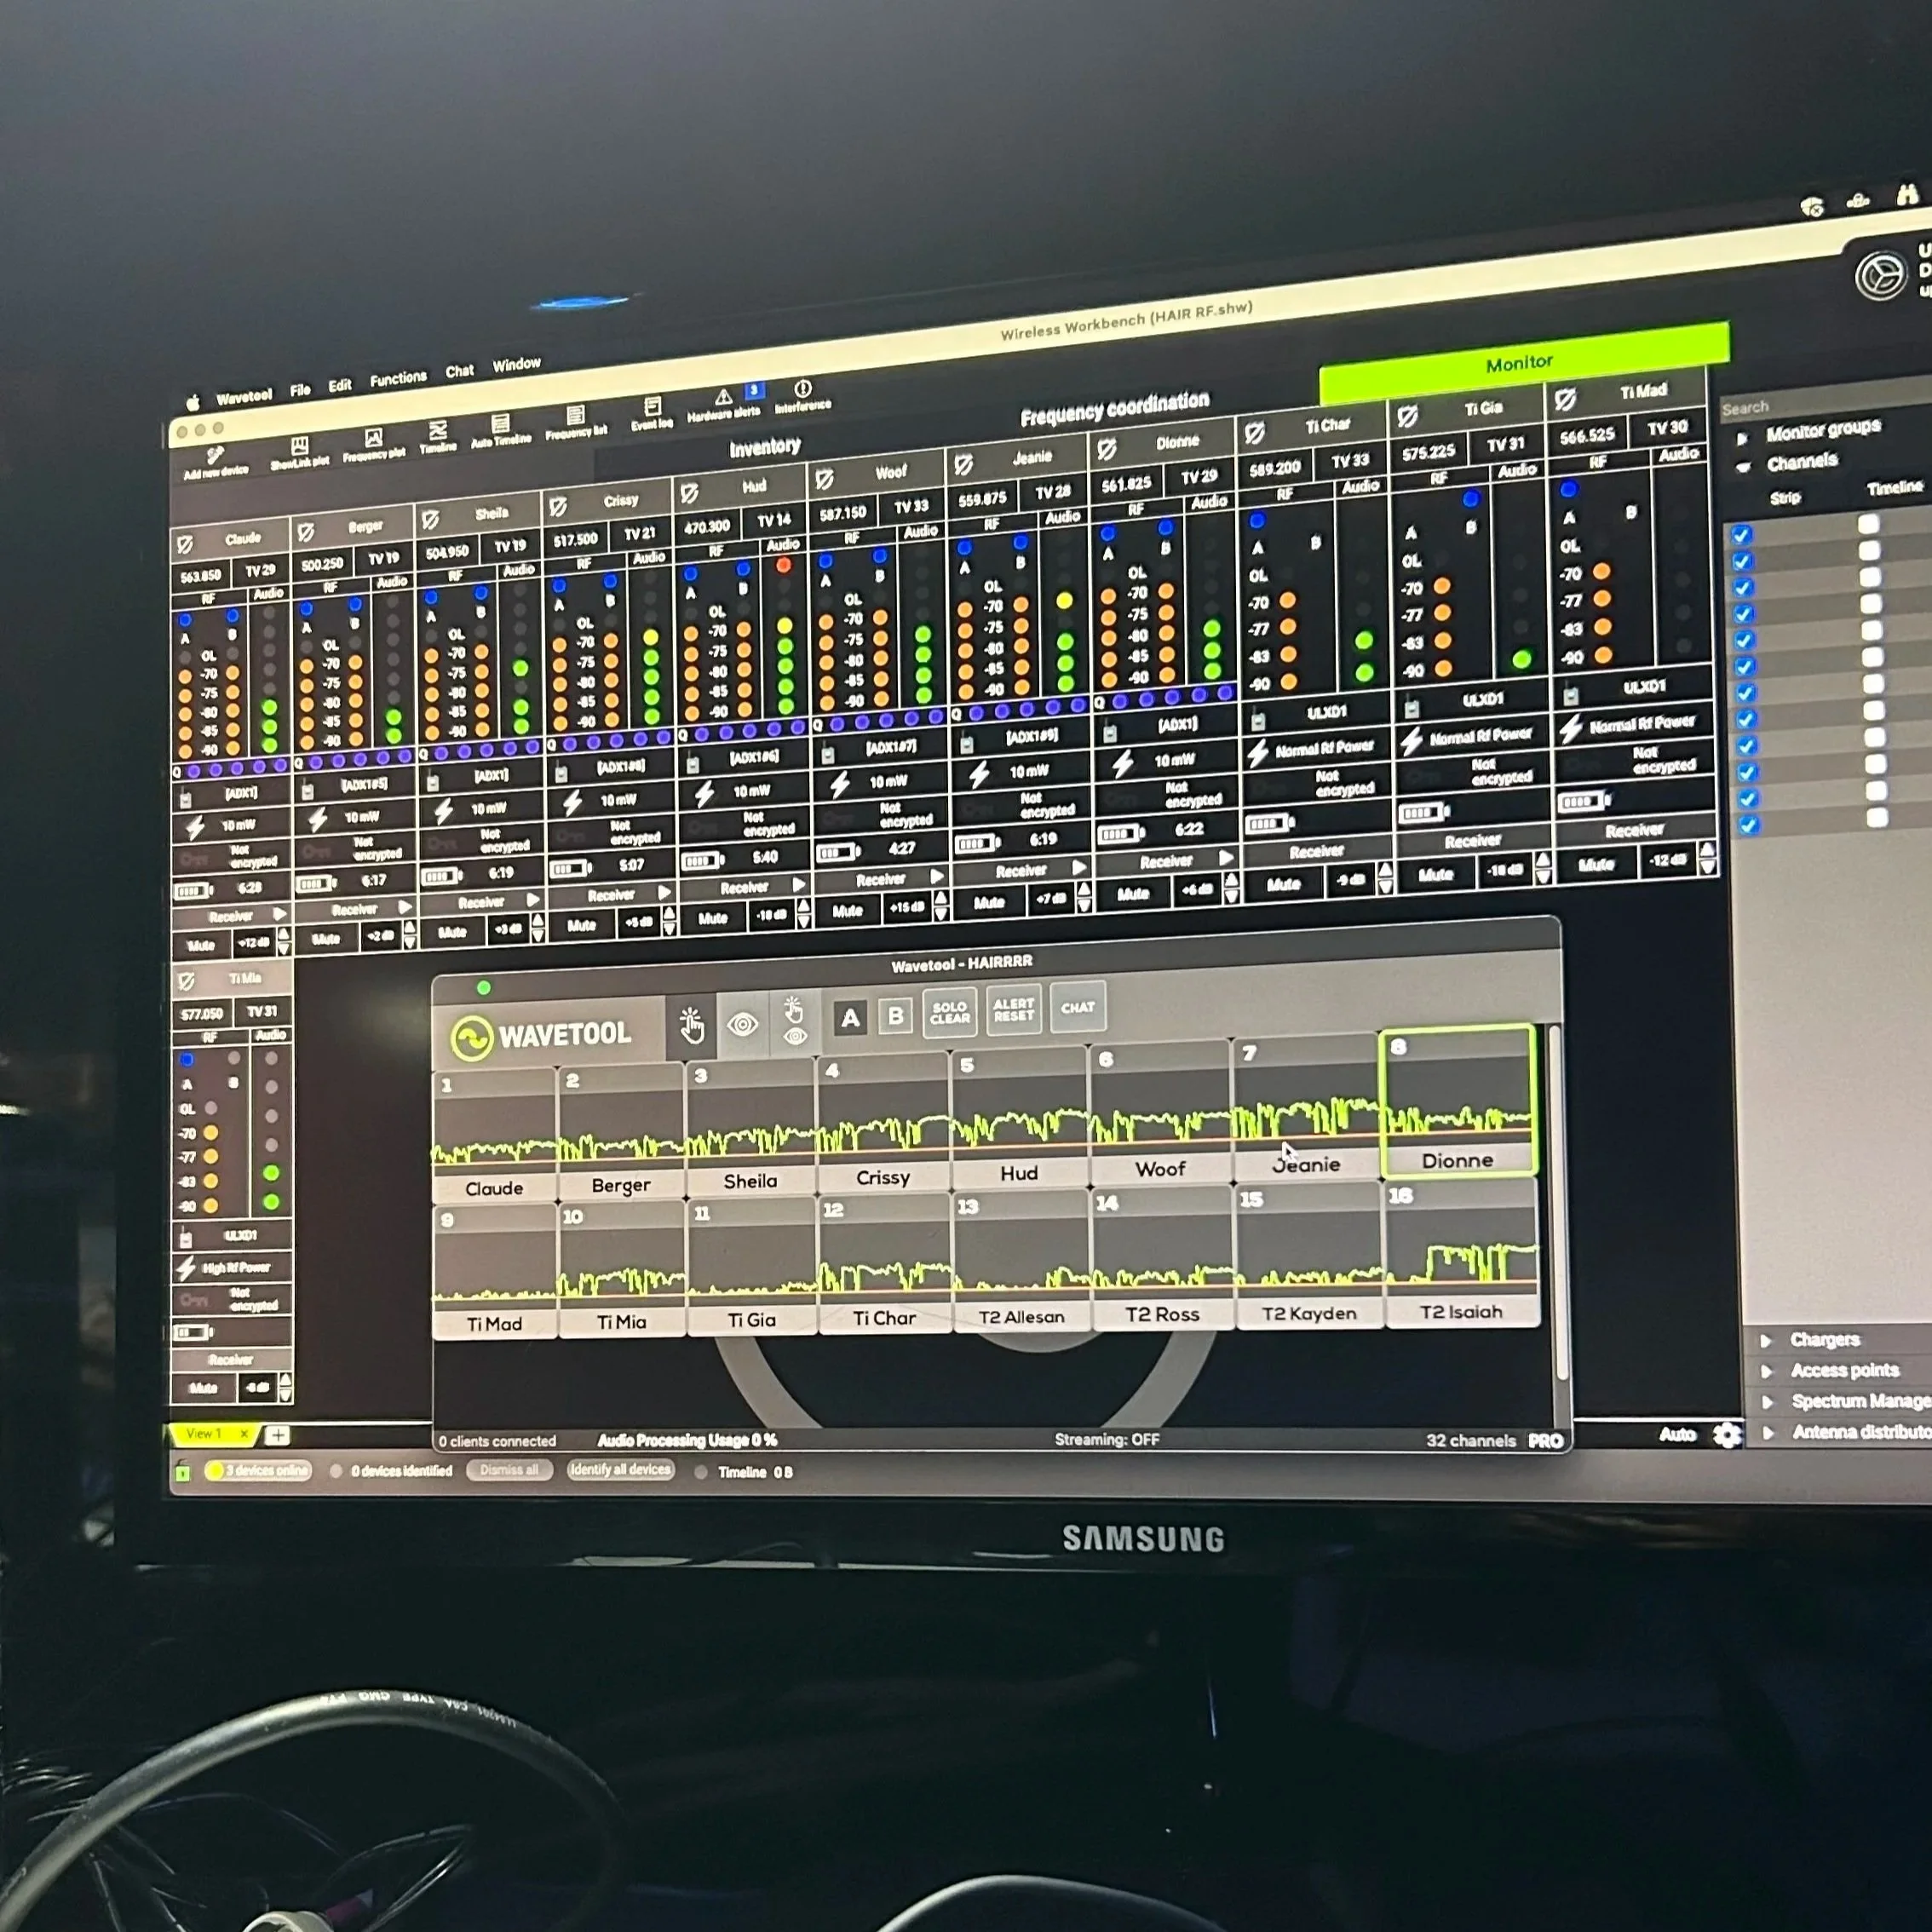Open the Interference toolbar icon
1932x1932 pixels.
802,395
